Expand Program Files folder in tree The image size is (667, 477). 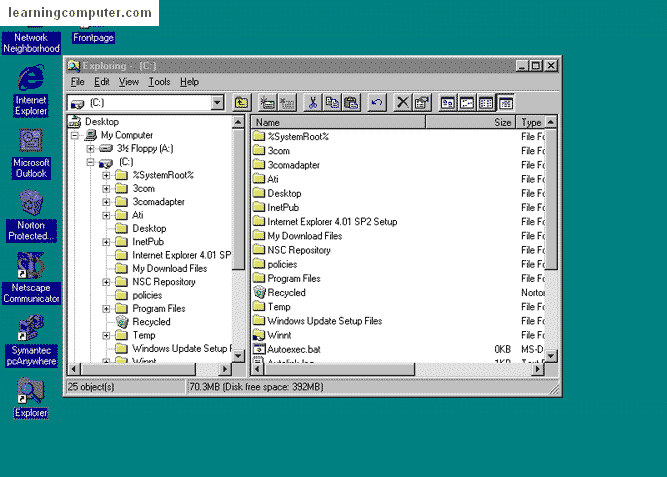tap(106, 309)
